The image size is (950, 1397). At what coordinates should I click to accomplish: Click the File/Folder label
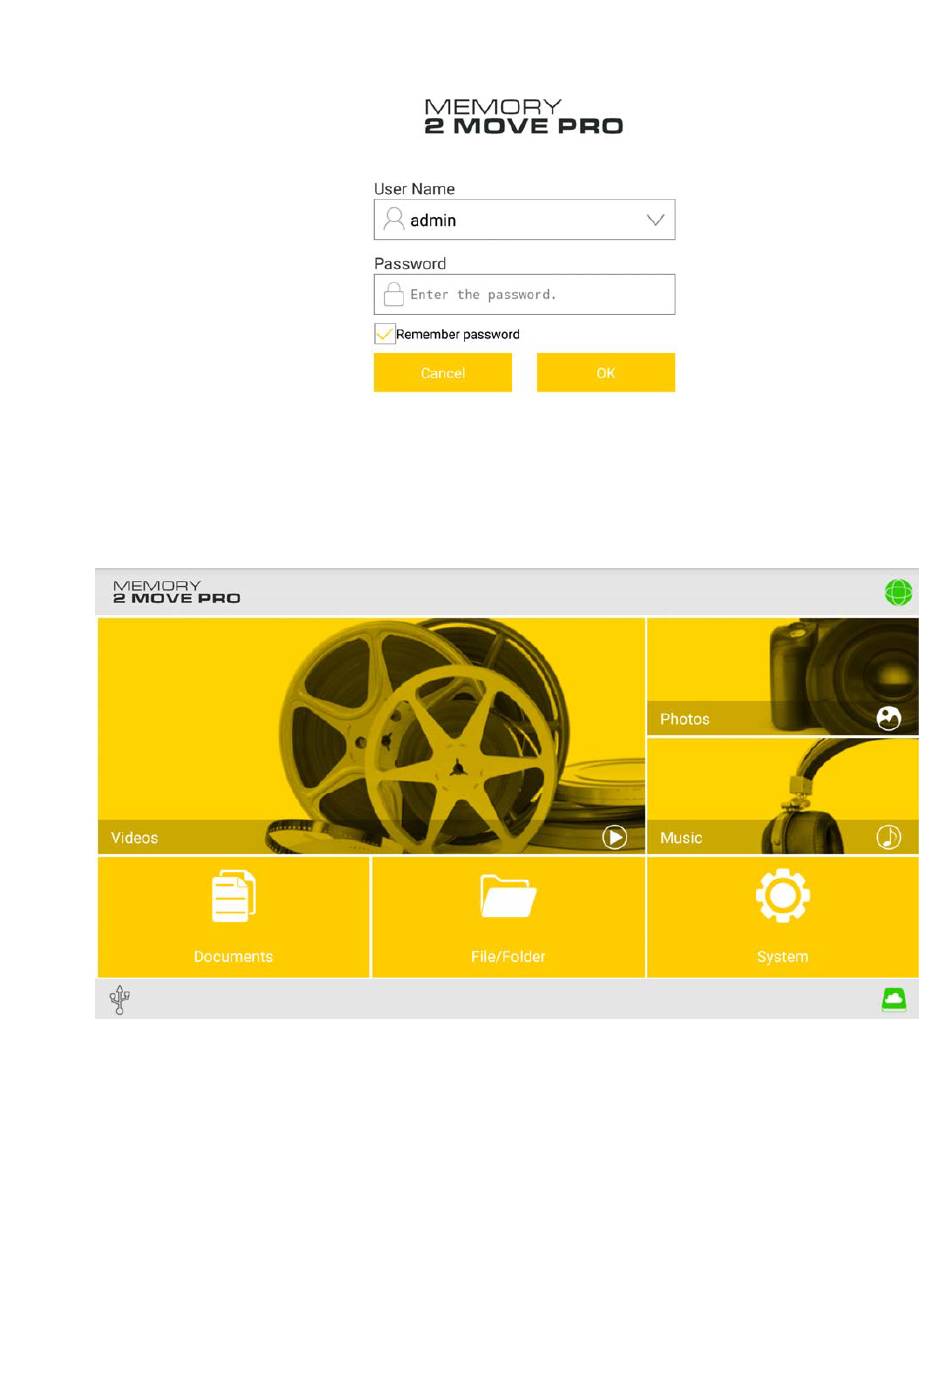[508, 956]
